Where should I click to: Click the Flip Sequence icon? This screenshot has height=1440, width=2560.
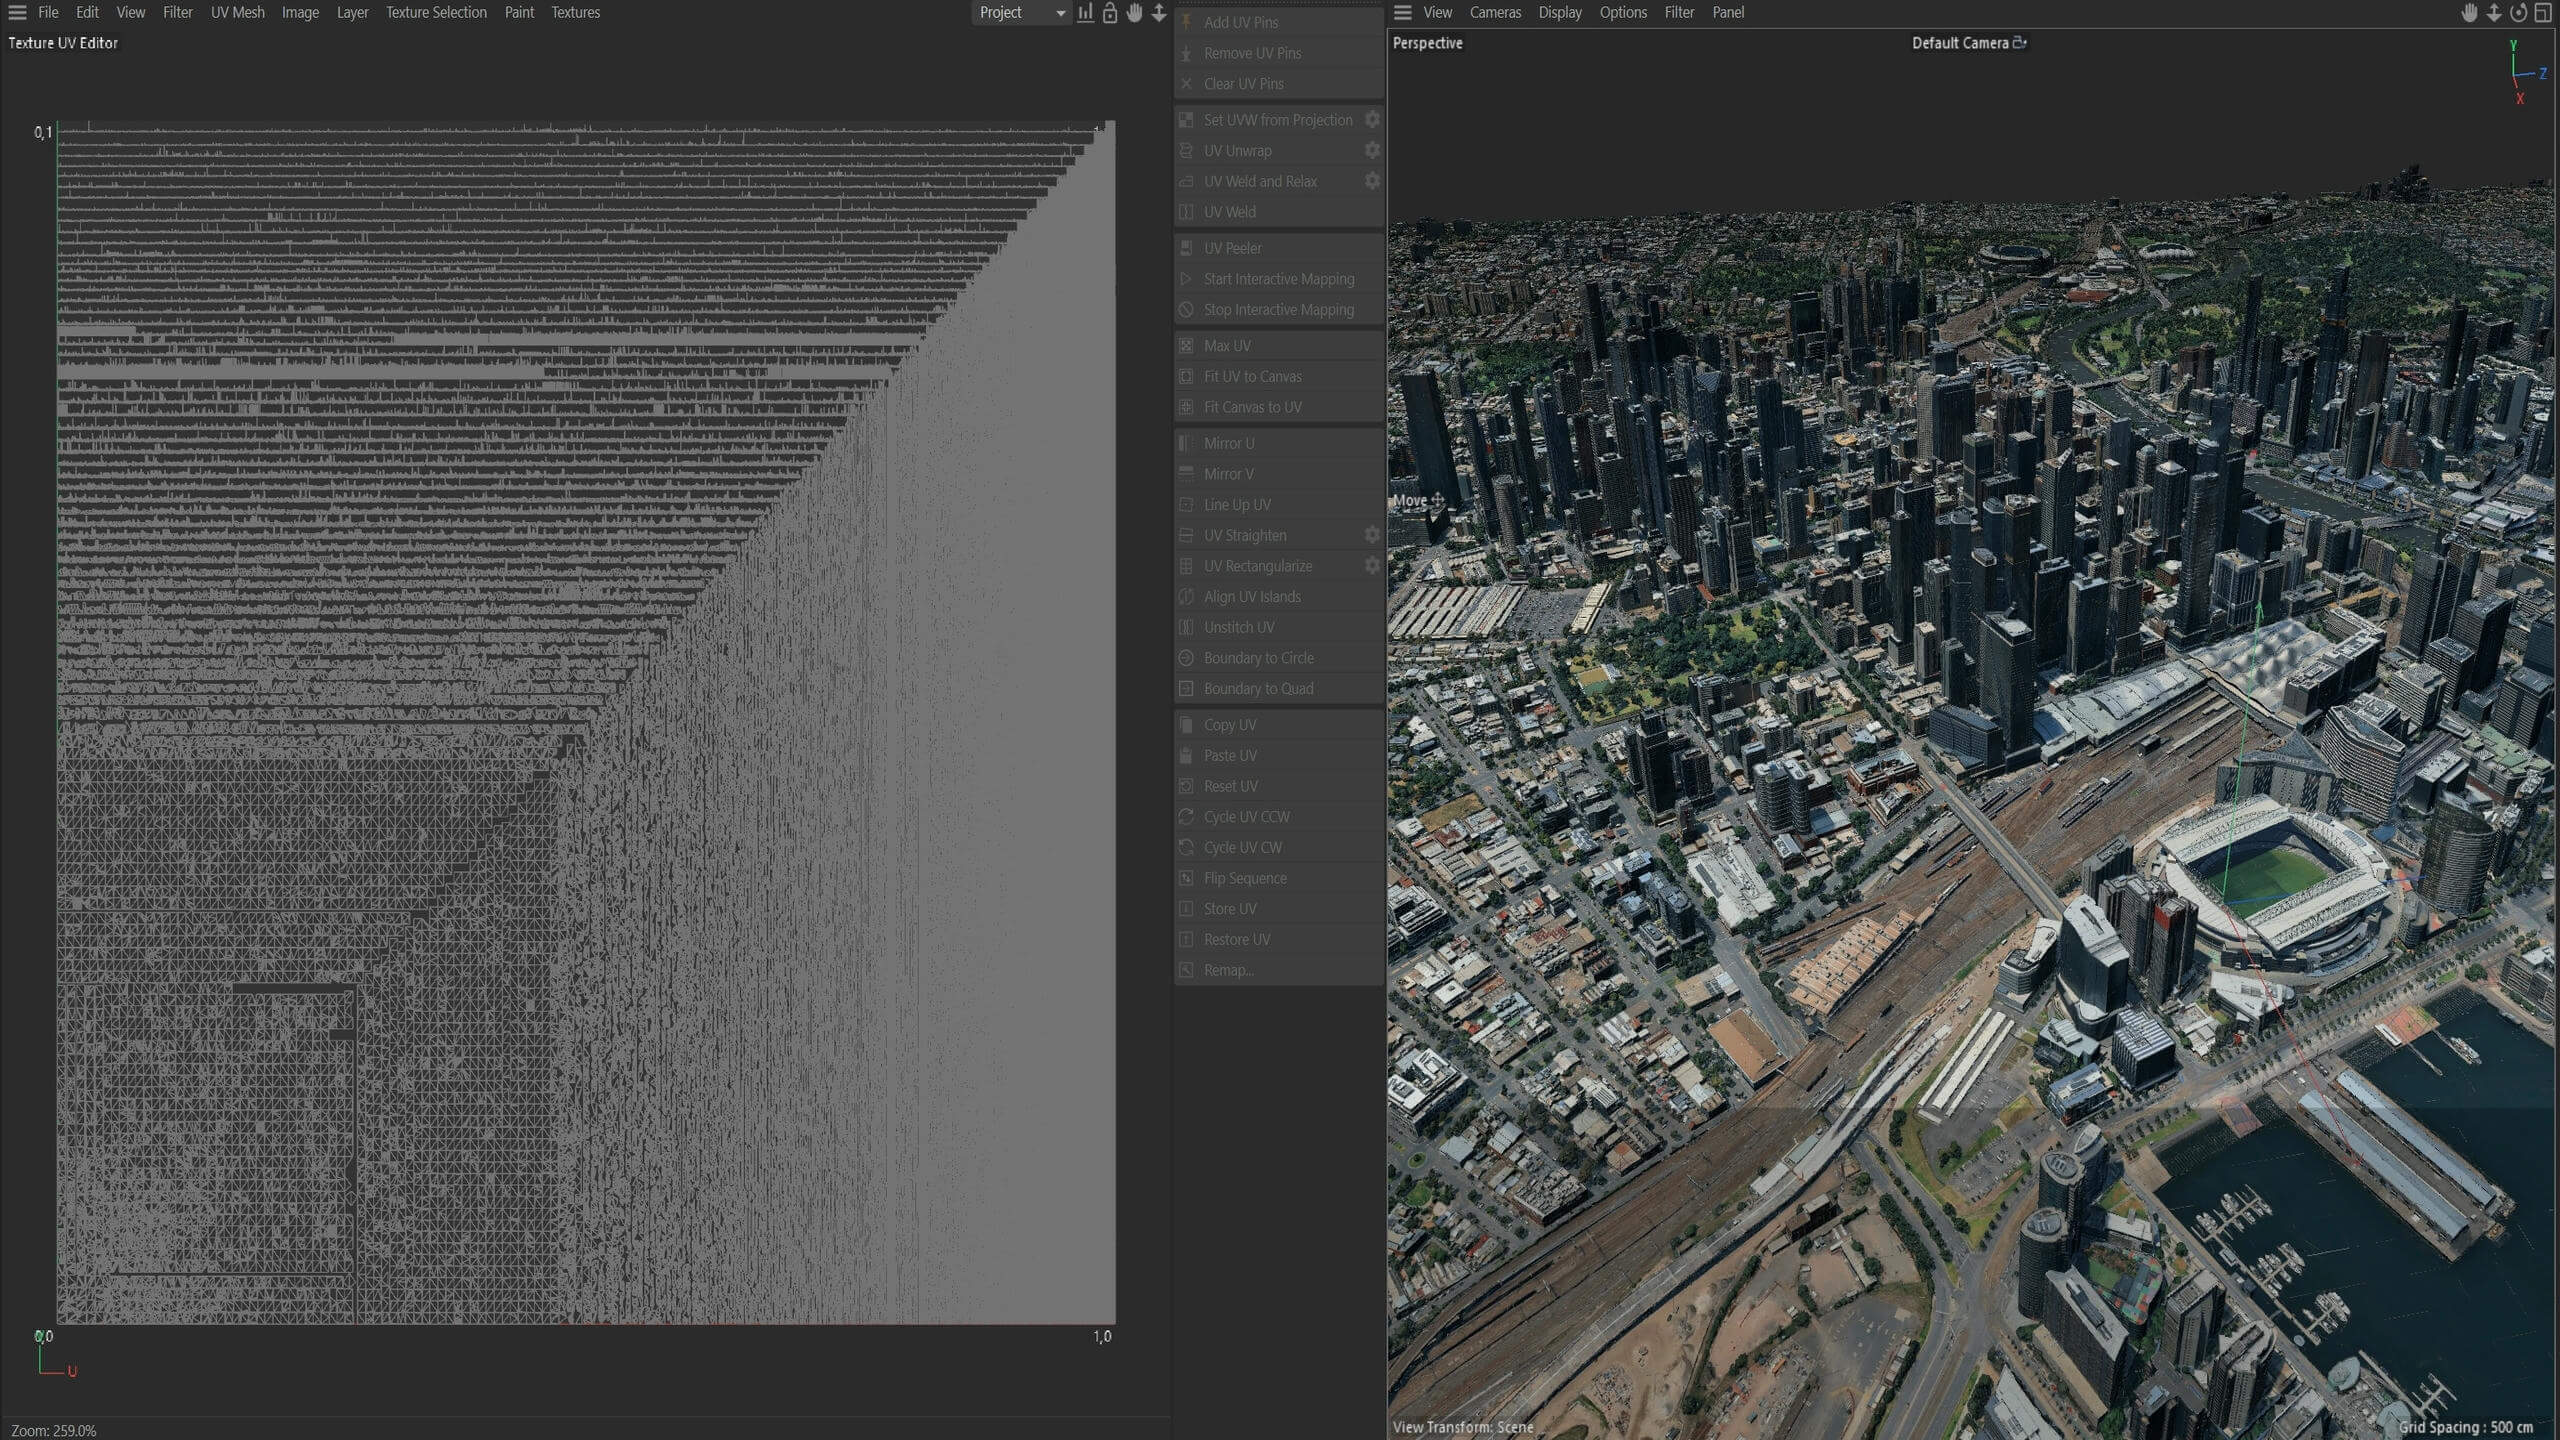tap(1186, 878)
